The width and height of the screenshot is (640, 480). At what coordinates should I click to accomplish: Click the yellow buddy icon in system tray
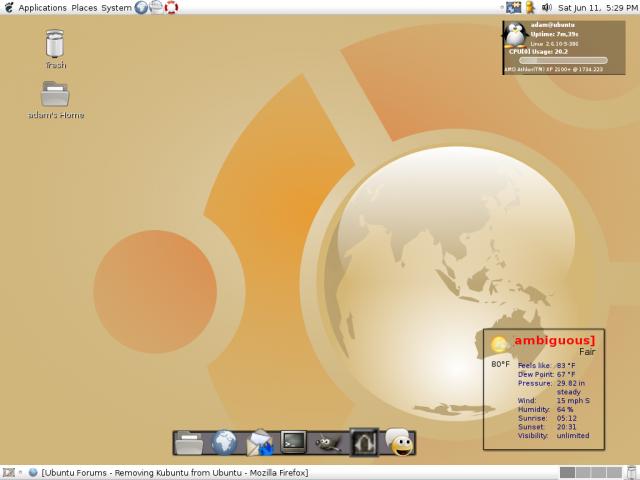click(530, 8)
